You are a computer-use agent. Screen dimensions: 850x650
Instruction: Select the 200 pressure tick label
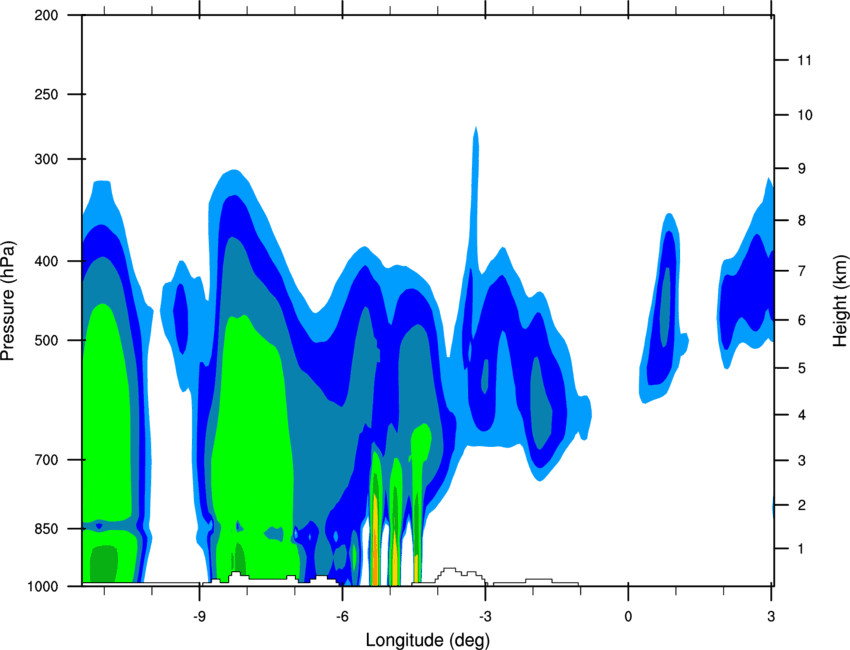point(46,15)
